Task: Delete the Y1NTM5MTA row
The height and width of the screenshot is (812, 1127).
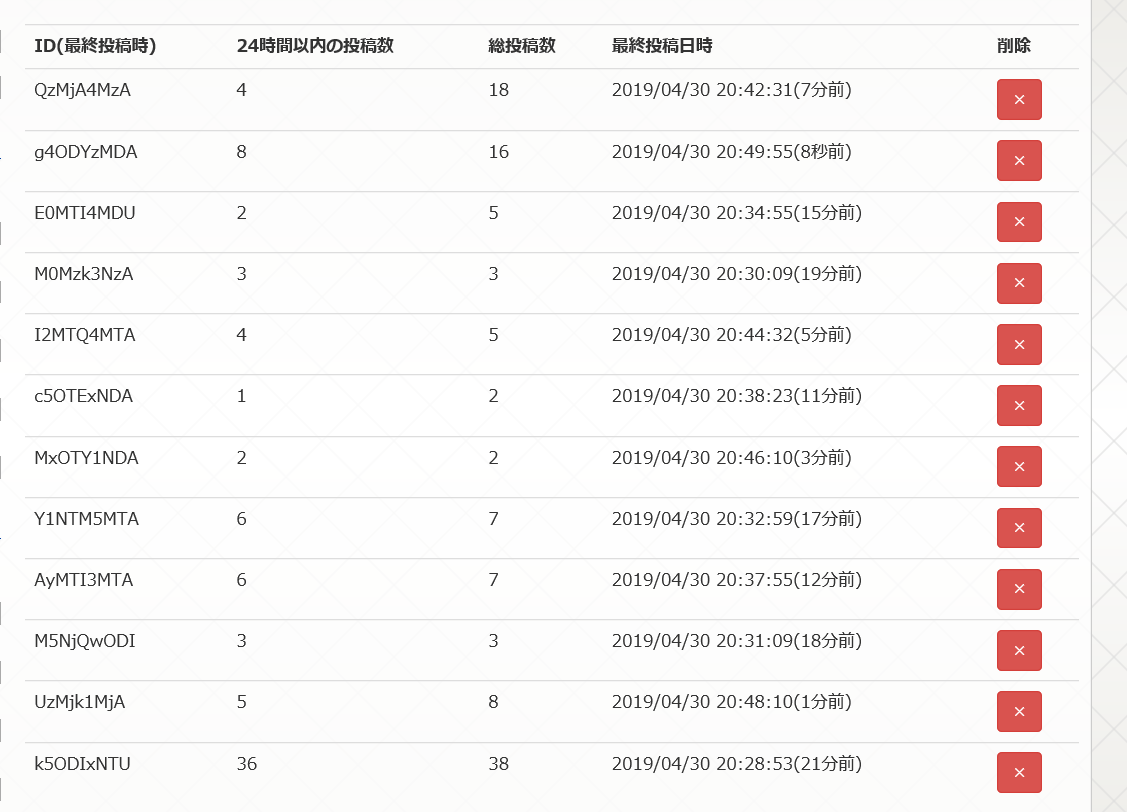Action: pos(1019,528)
